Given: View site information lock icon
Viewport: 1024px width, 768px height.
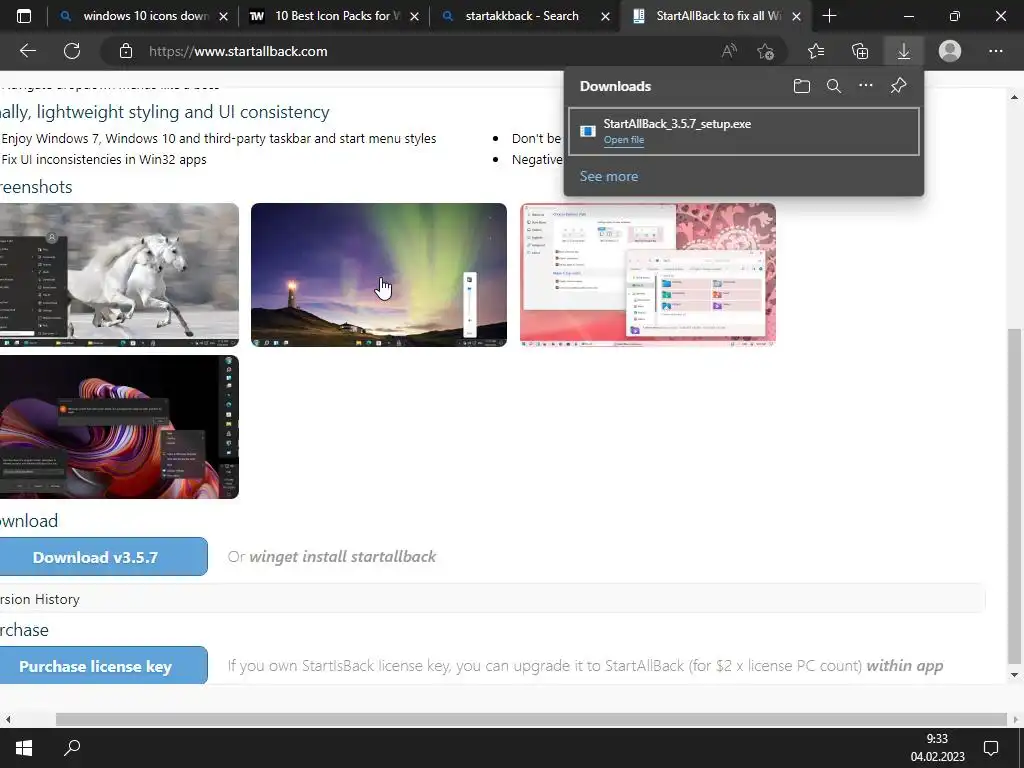Looking at the screenshot, I should coord(126,51).
